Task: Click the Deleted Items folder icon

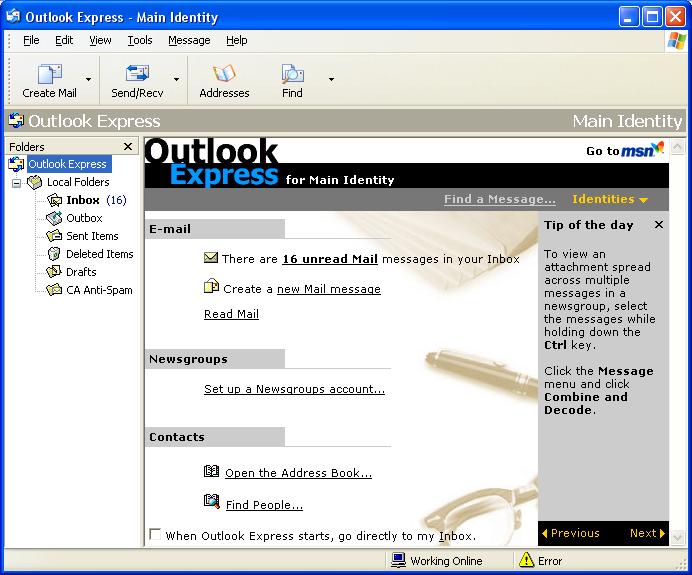Action: pos(54,254)
